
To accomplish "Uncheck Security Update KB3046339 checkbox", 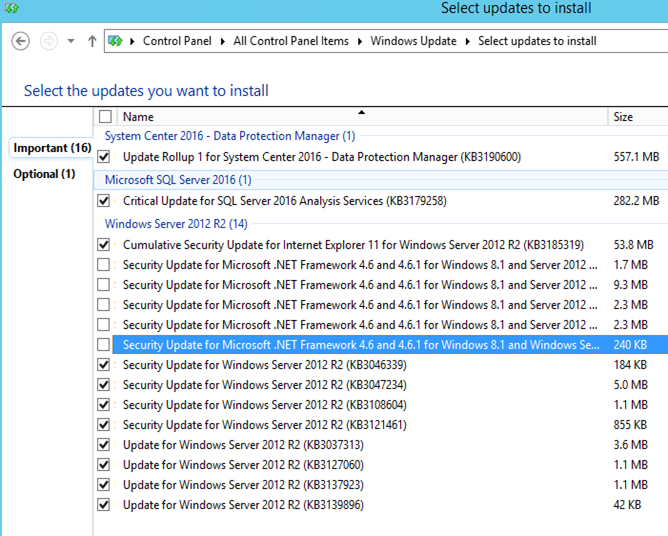I will click(104, 365).
